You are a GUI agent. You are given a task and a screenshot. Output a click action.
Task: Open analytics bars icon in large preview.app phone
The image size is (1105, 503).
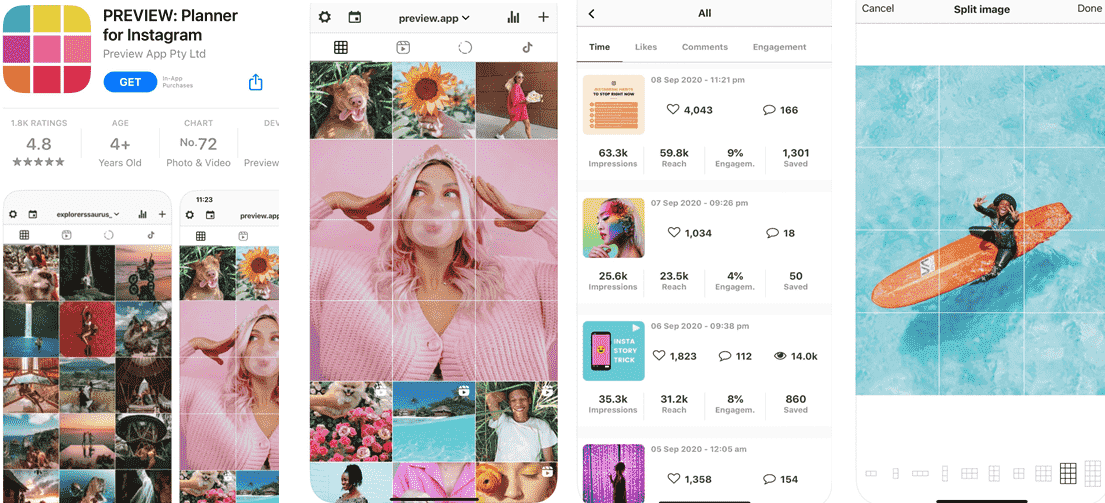[513, 17]
